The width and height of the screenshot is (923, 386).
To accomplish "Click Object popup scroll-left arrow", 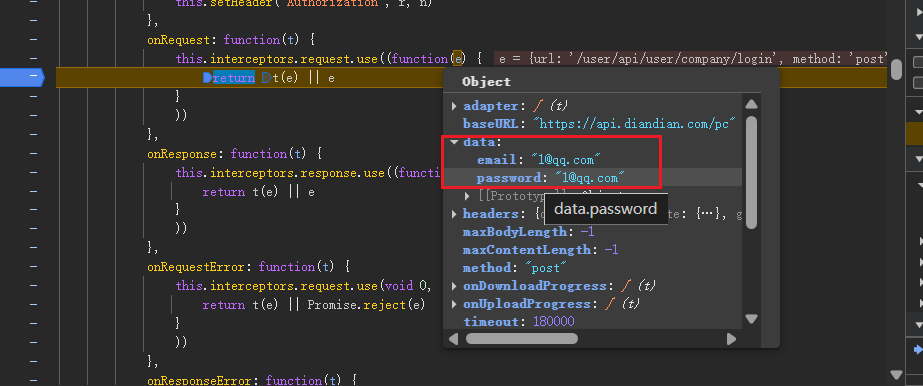I will [x=453, y=339].
